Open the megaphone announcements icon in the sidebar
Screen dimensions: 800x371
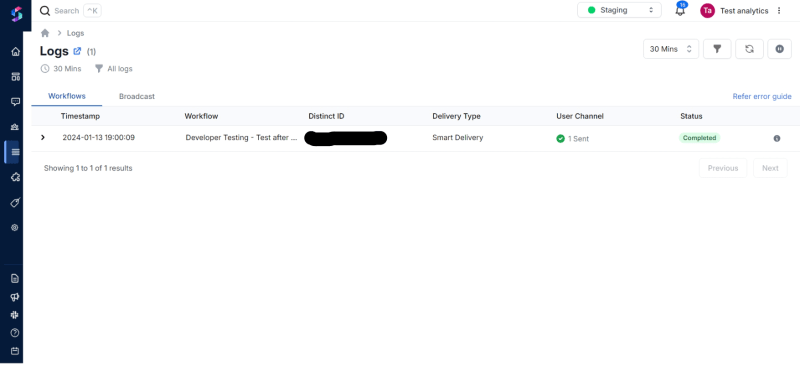pyautogui.click(x=15, y=297)
